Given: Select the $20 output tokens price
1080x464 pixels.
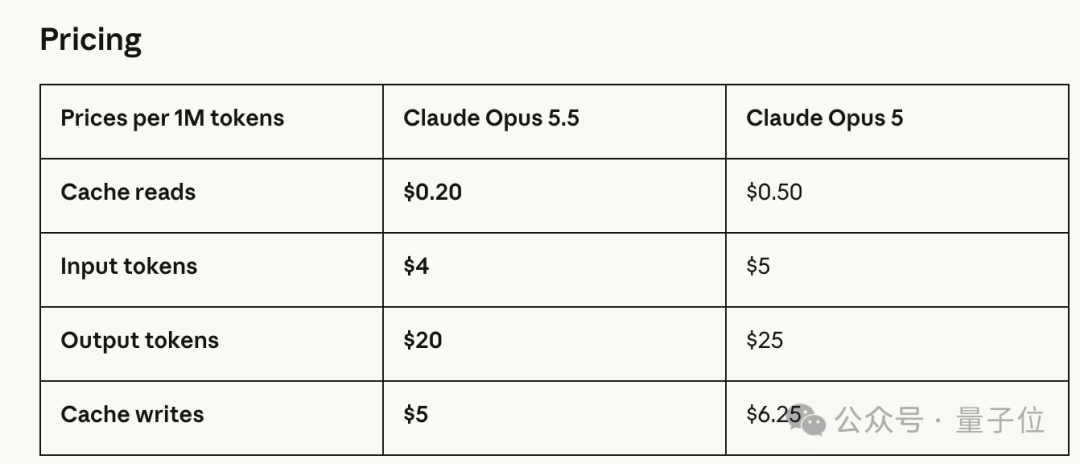Looking at the screenshot, I should [423, 340].
